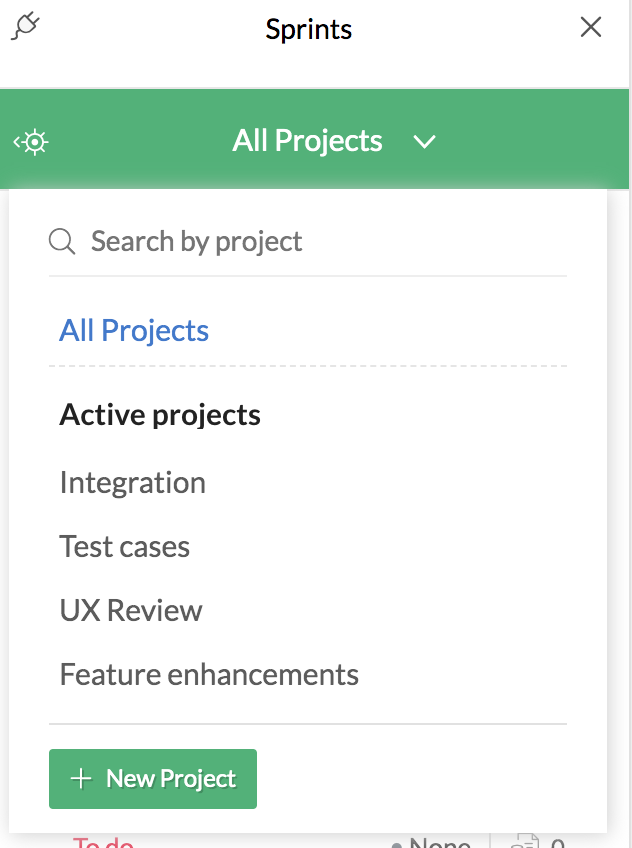
Task: Collapse the All Projects chevron arrow
Action: pyautogui.click(x=425, y=142)
